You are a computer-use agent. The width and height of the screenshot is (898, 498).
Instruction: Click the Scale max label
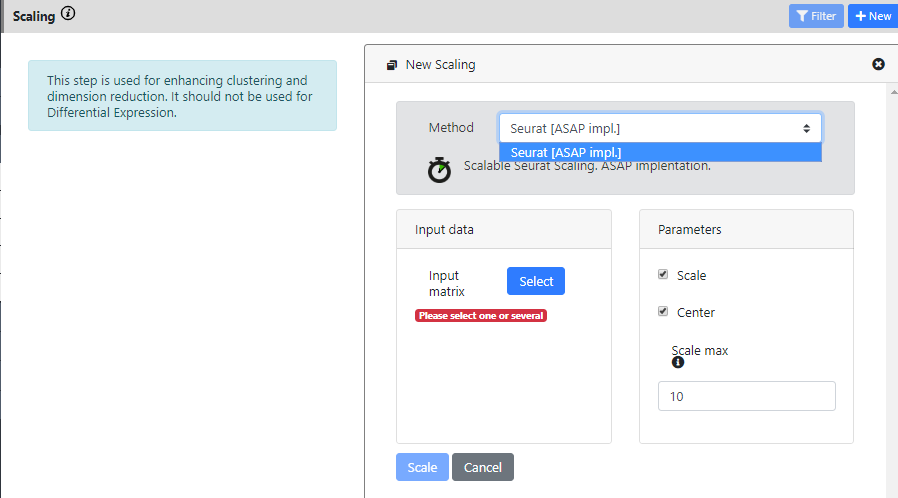699,350
